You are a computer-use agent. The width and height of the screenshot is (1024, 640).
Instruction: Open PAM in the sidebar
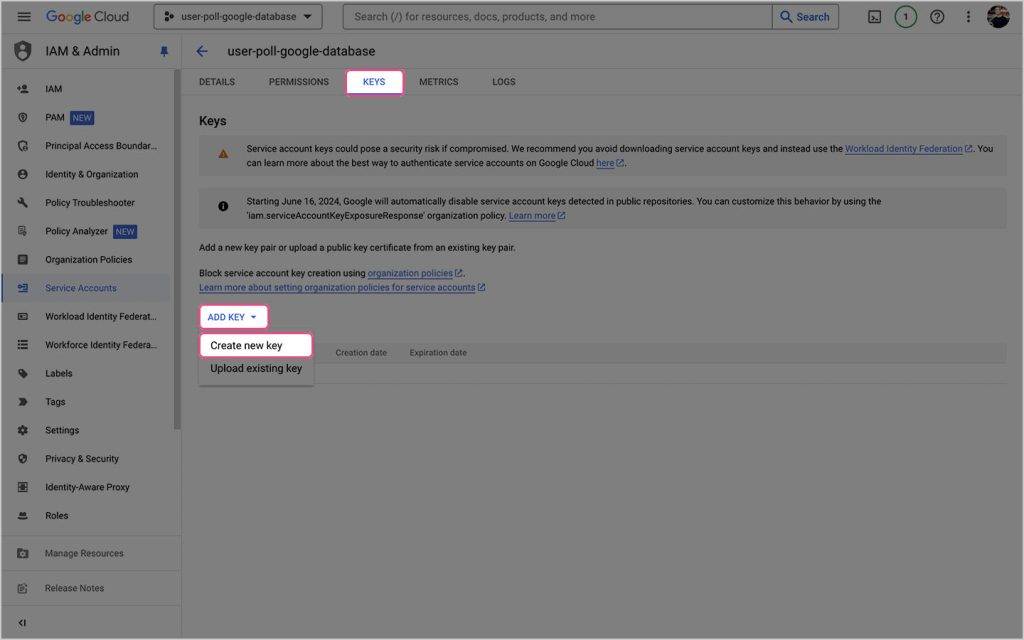(55, 118)
